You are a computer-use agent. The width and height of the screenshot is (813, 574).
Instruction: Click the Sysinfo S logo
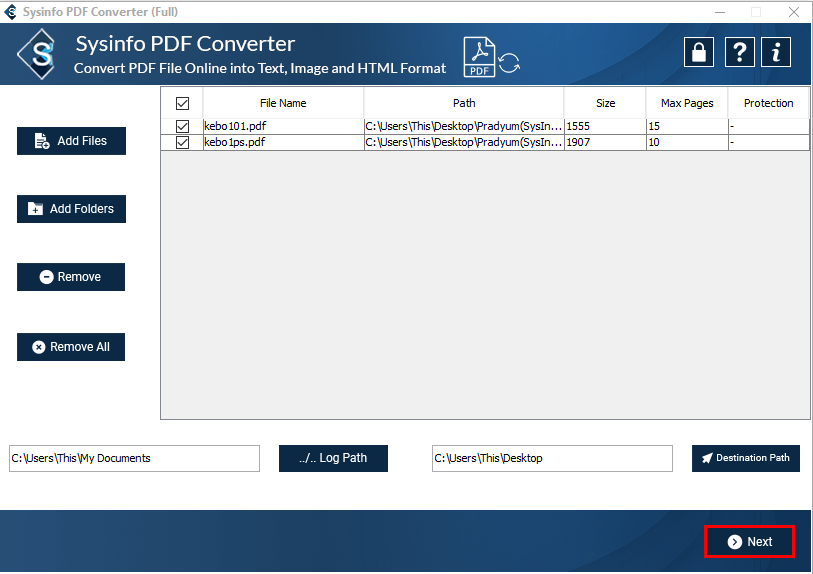(40, 55)
